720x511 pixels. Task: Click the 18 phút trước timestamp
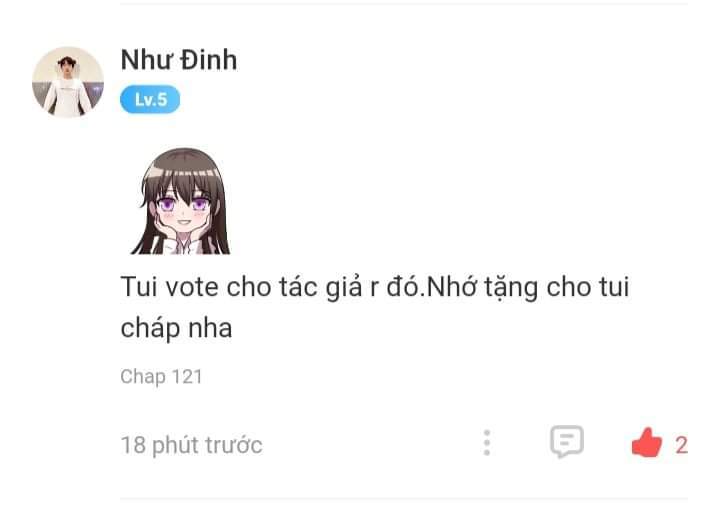[191, 445]
